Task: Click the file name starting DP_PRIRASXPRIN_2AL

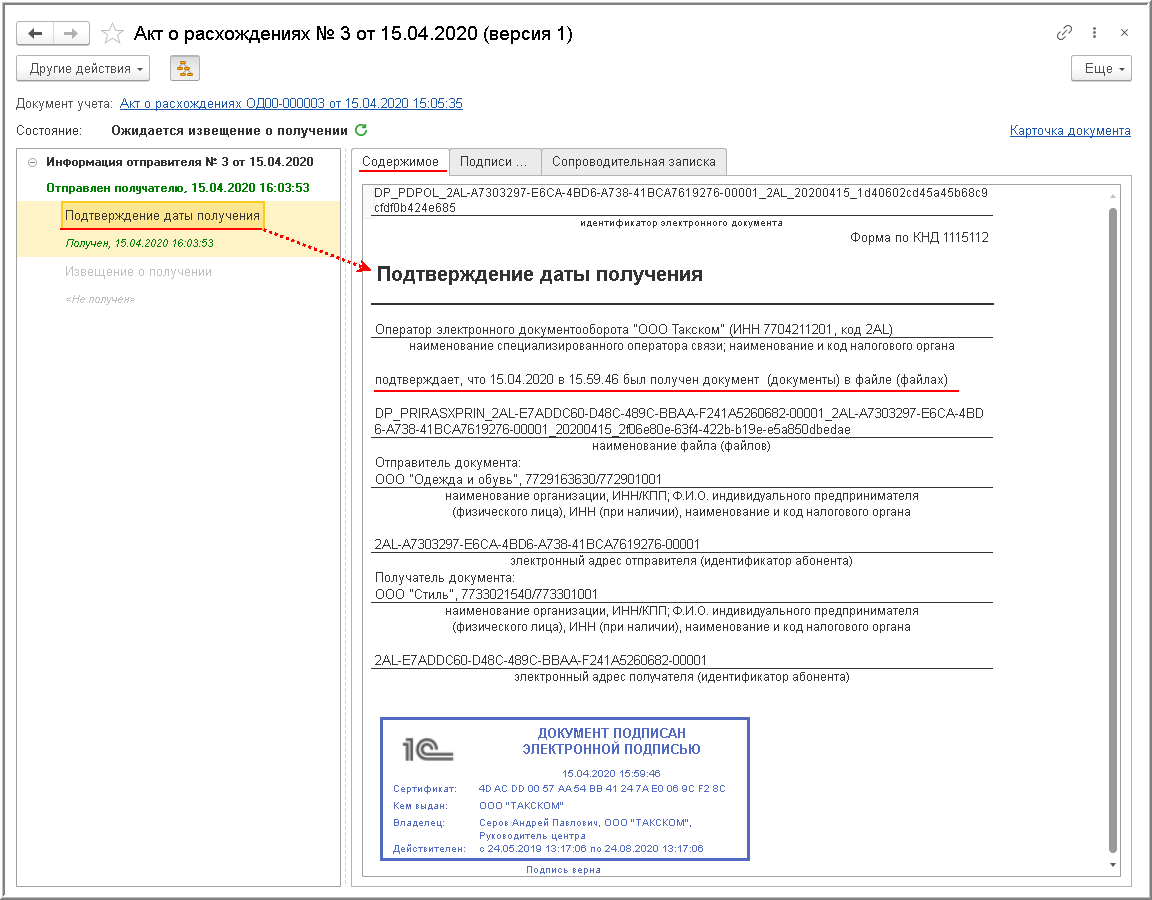Action: (x=679, y=421)
